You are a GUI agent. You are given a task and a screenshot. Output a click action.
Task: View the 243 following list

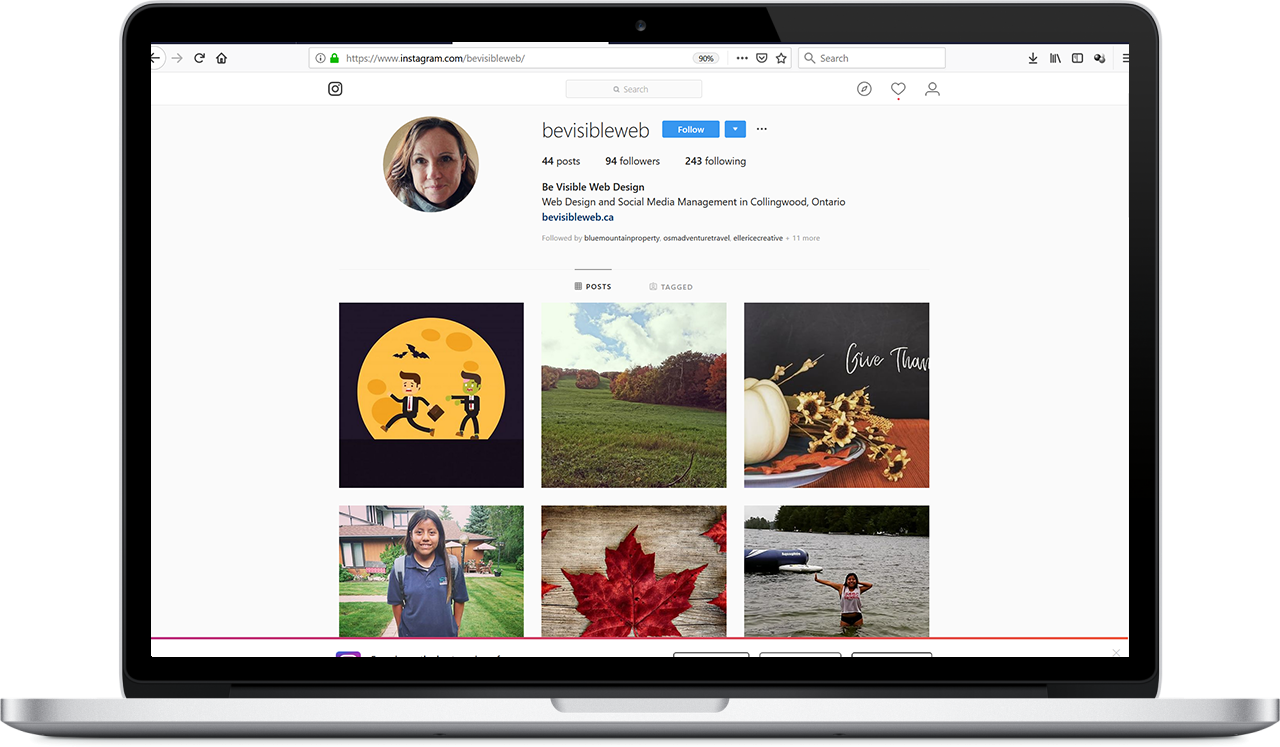pyautogui.click(x=715, y=161)
